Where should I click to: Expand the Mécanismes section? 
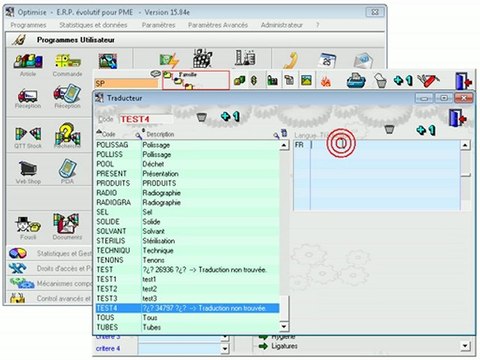click(49, 283)
